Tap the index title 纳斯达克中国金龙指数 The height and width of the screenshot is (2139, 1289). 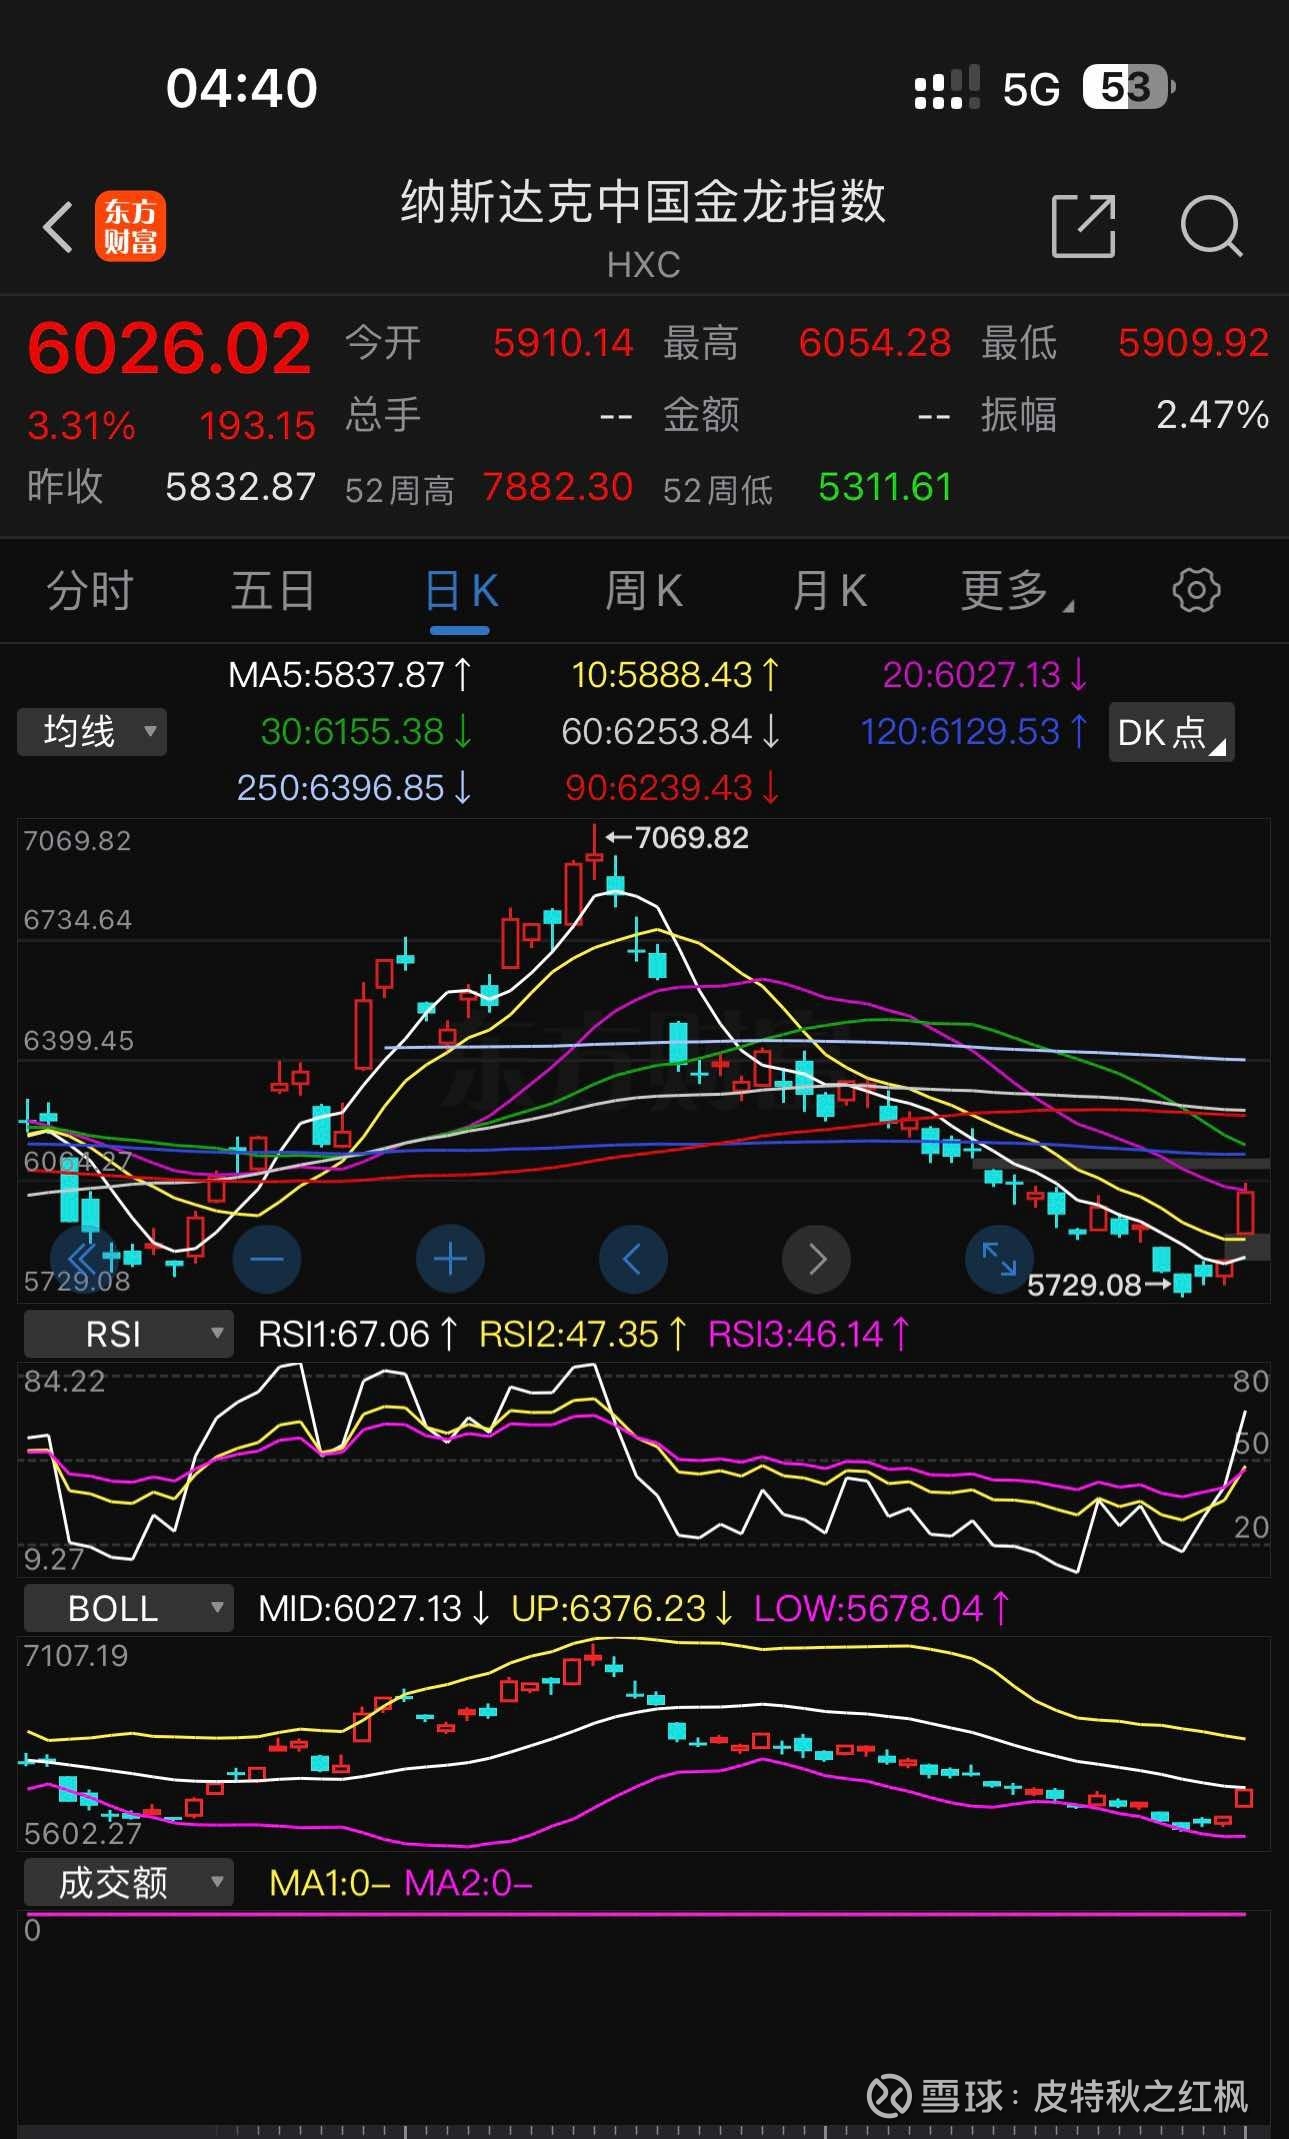pos(644,201)
